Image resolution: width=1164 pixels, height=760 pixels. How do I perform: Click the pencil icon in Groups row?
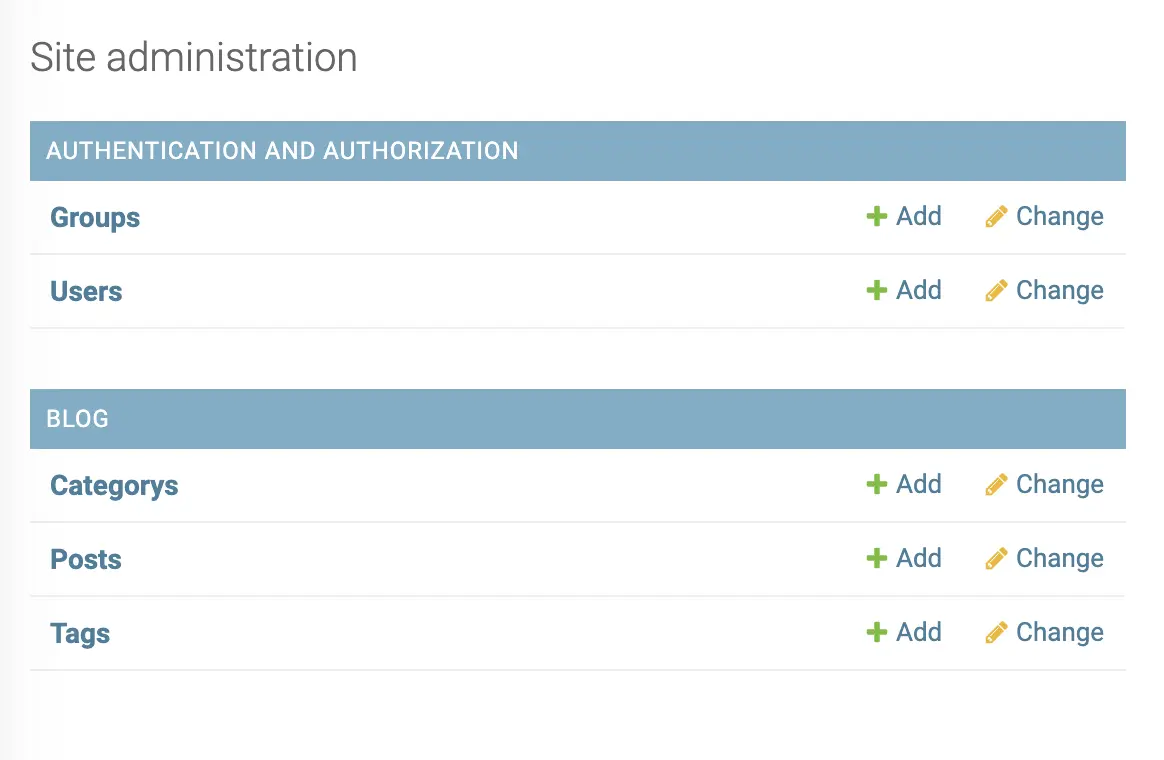coord(996,217)
